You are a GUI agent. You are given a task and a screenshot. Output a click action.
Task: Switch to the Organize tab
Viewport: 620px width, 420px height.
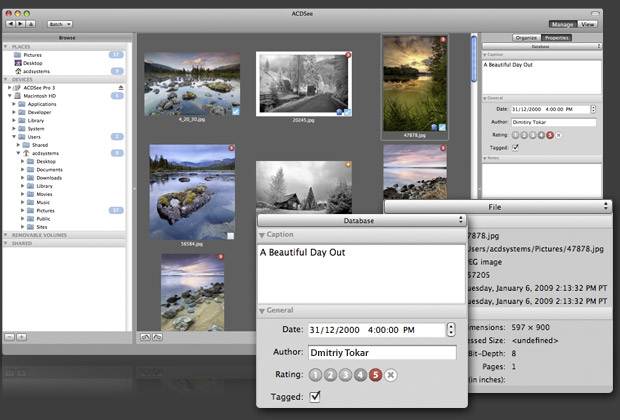click(526, 37)
